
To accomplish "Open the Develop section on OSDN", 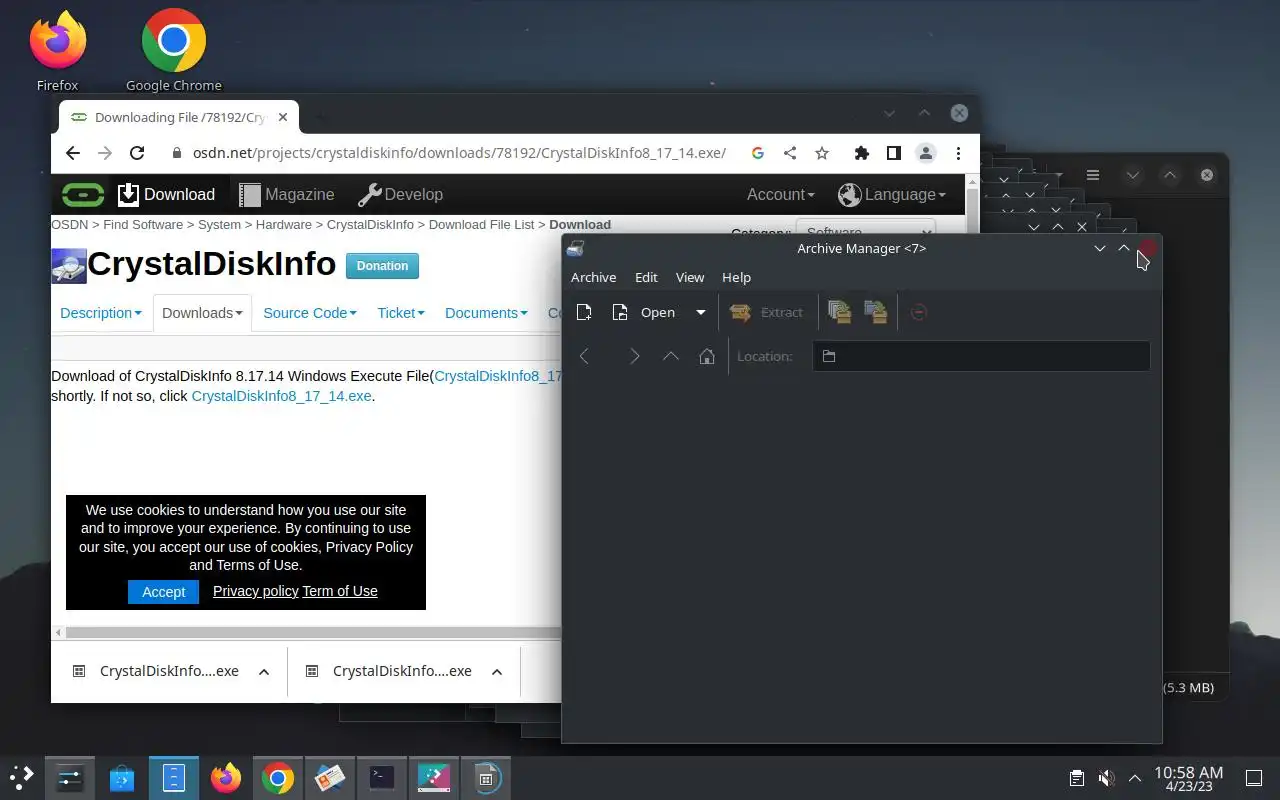I will click(x=400, y=194).
